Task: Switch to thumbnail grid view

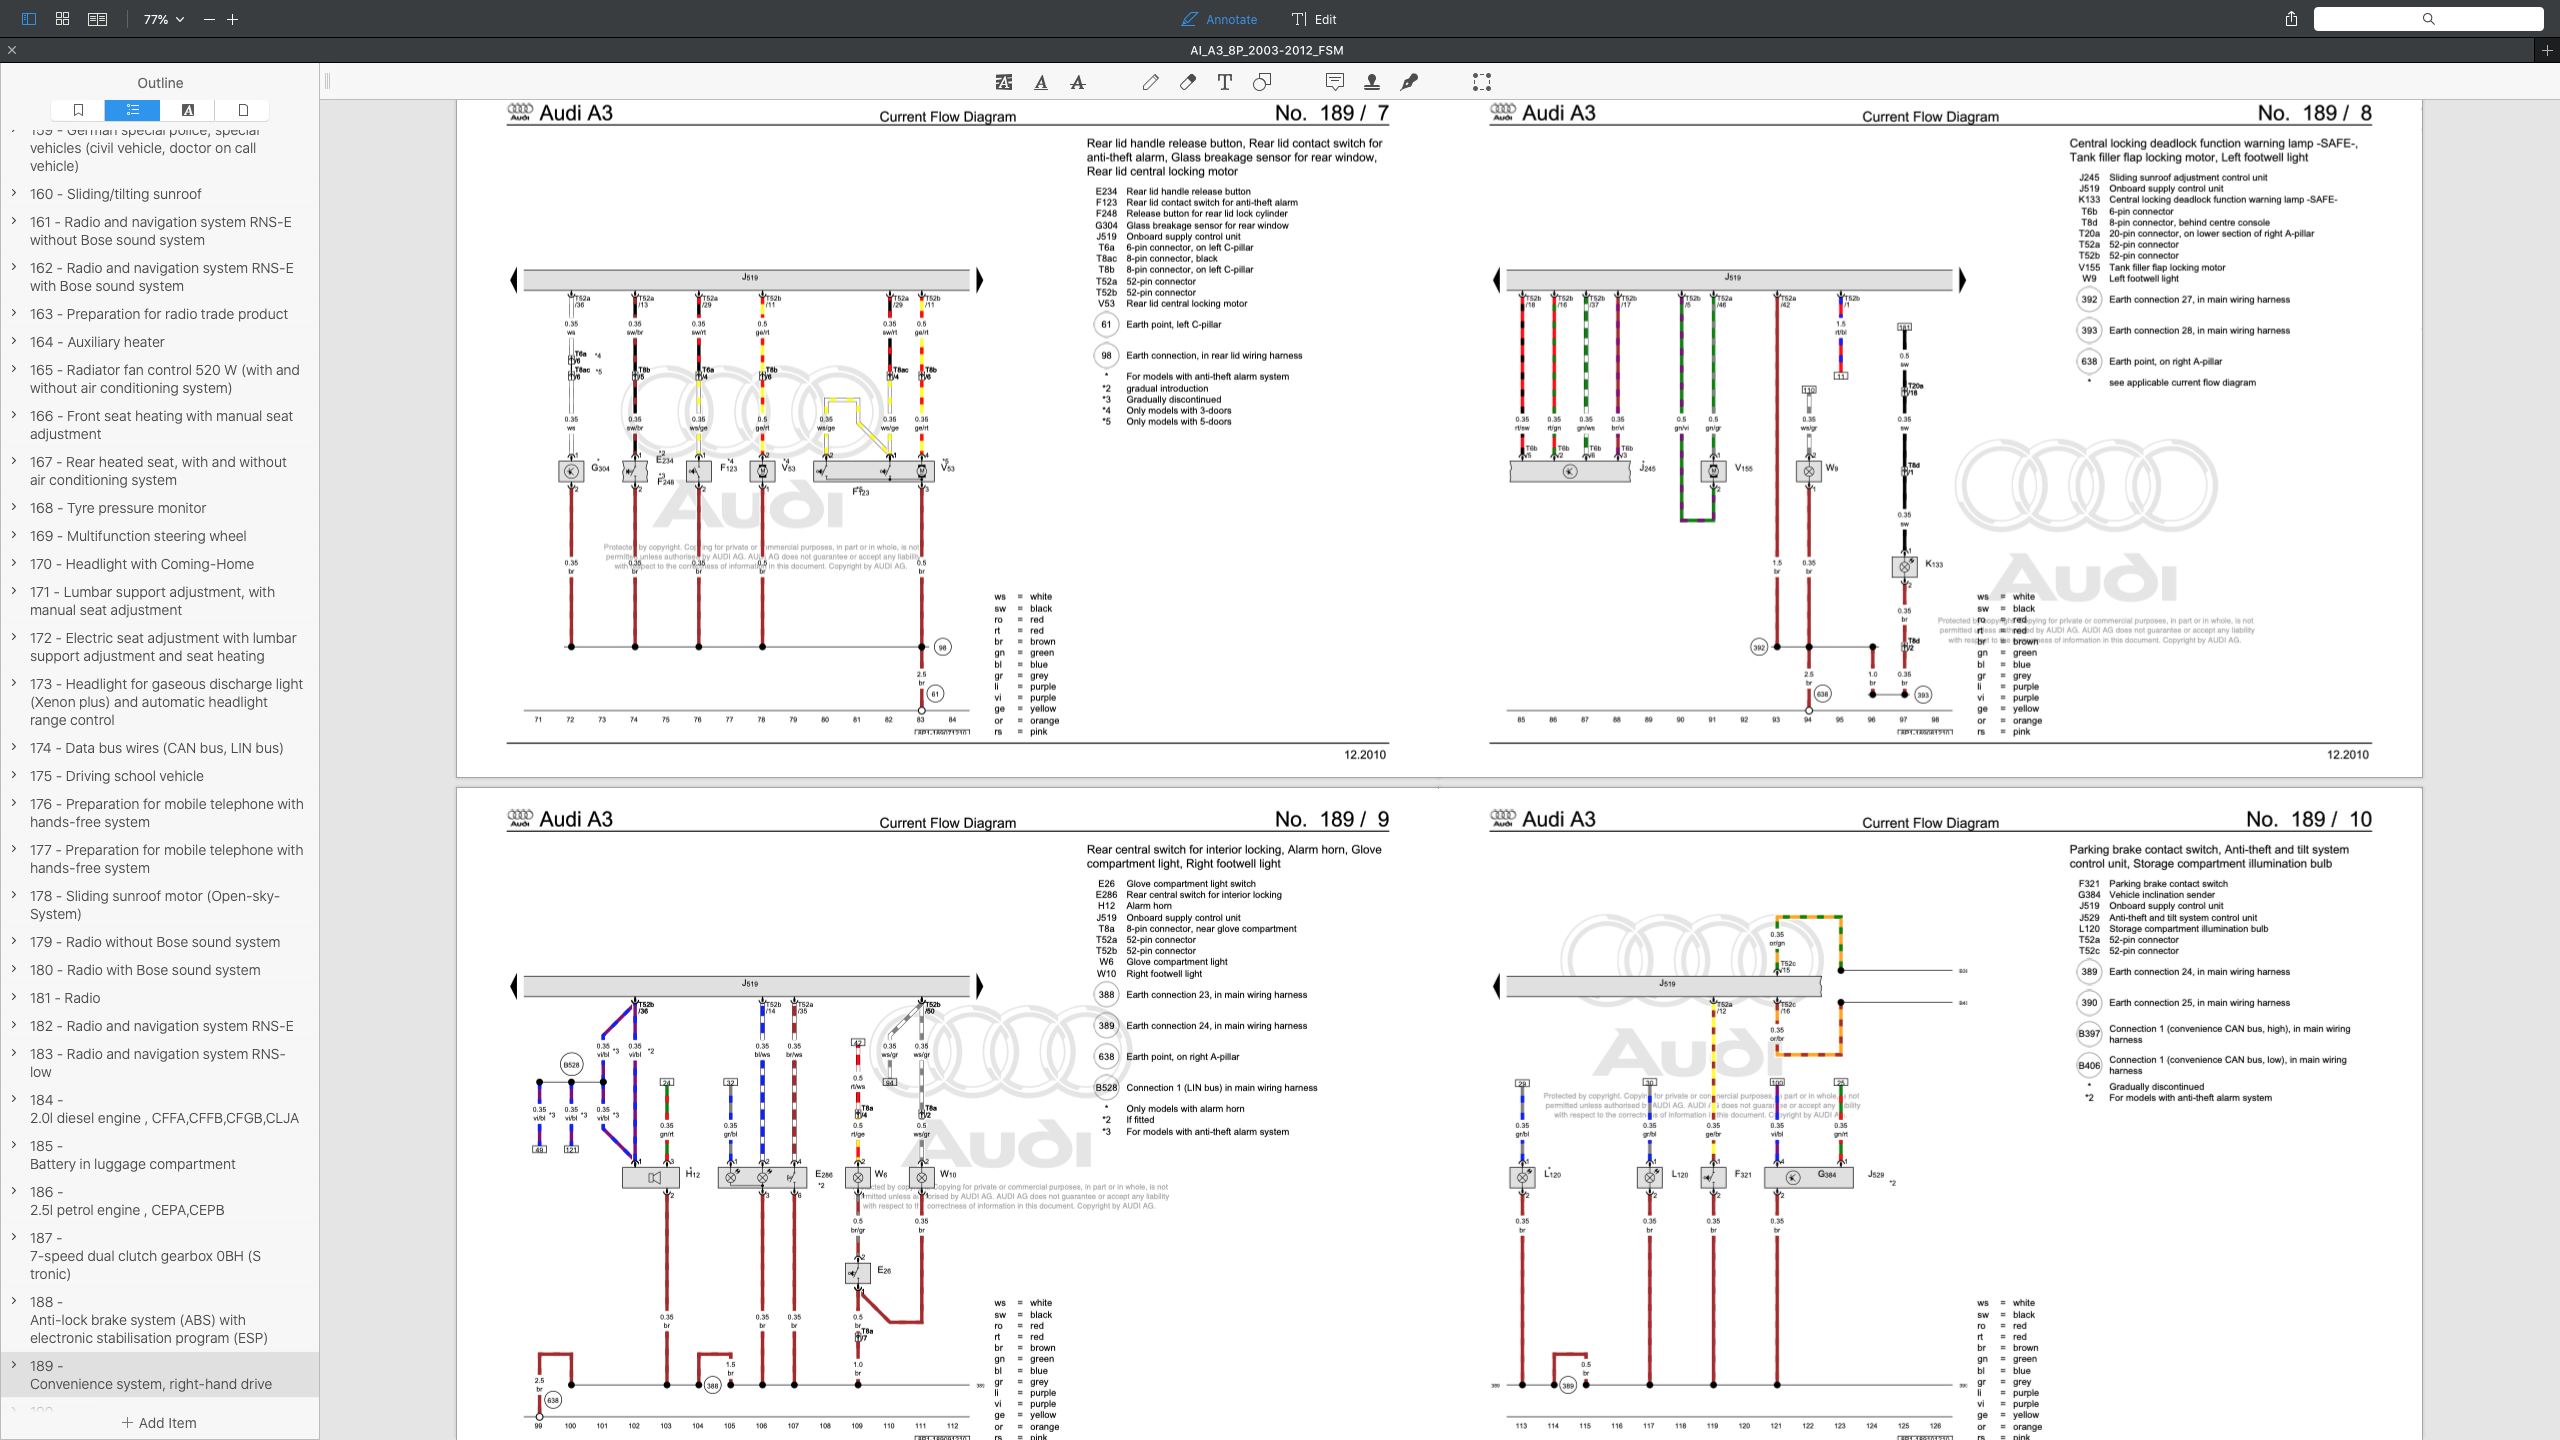Action: point(62,19)
